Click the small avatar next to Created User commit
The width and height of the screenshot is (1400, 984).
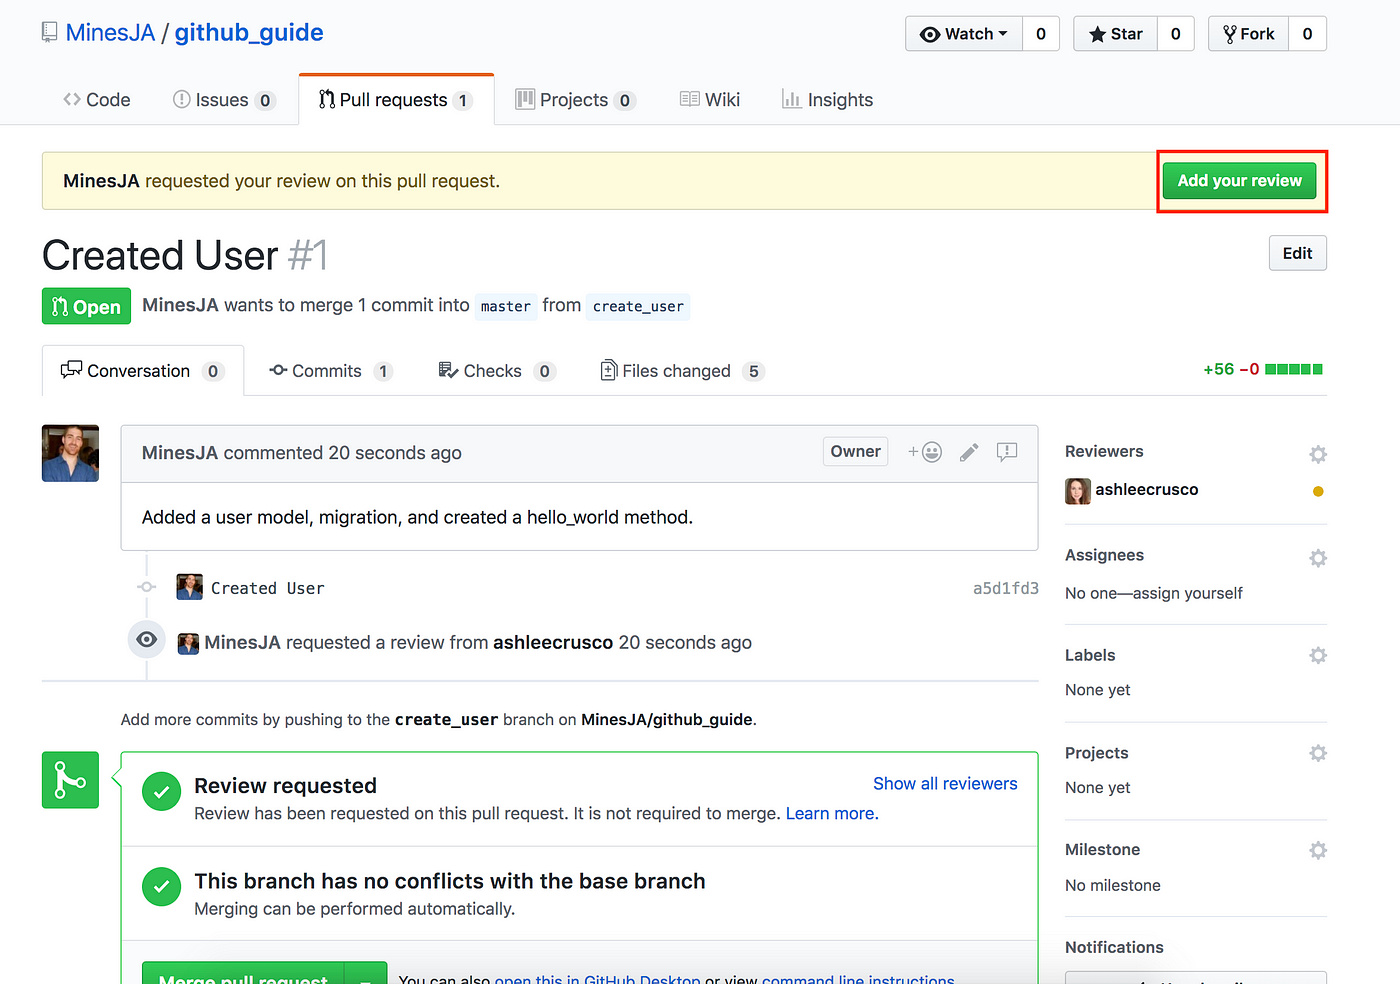click(x=190, y=587)
